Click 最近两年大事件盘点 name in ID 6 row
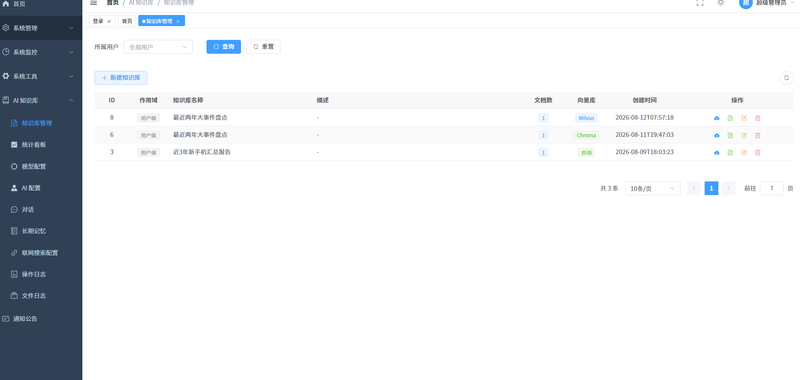Viewport: 800px width, 380px height. (x=200, y=135)
